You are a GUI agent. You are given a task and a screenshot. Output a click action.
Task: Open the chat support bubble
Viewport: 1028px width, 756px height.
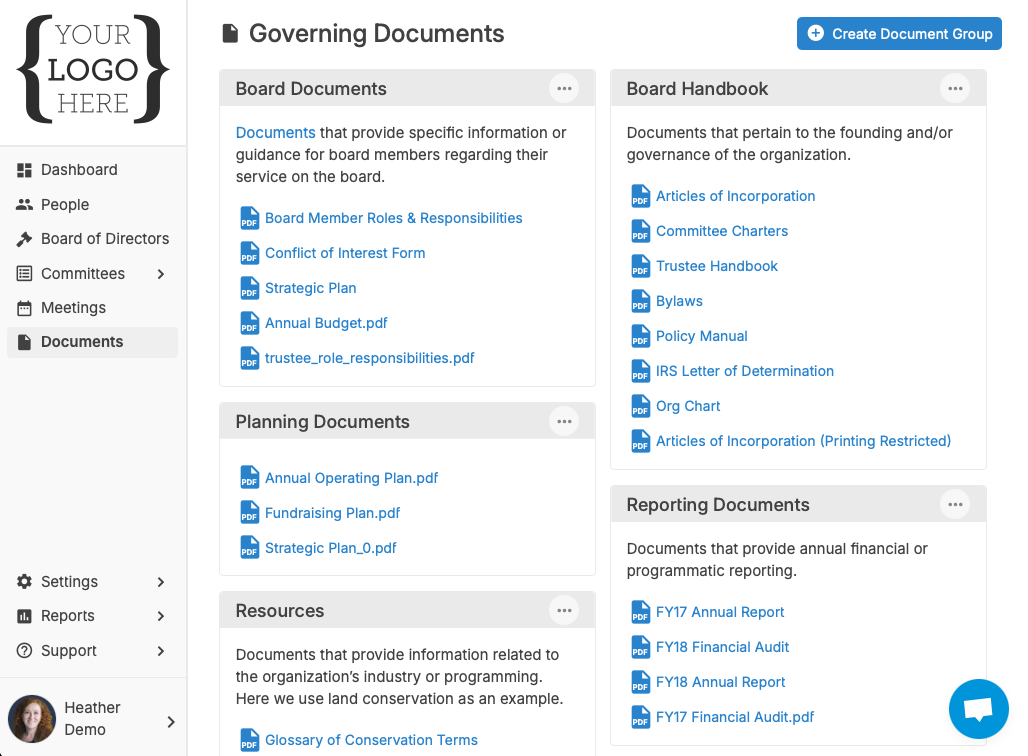(978, 708)
